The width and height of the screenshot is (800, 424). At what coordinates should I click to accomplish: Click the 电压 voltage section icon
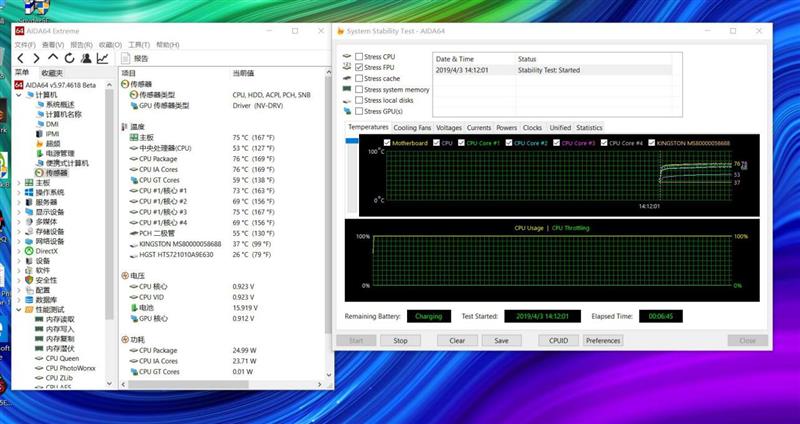click(125, 276)
